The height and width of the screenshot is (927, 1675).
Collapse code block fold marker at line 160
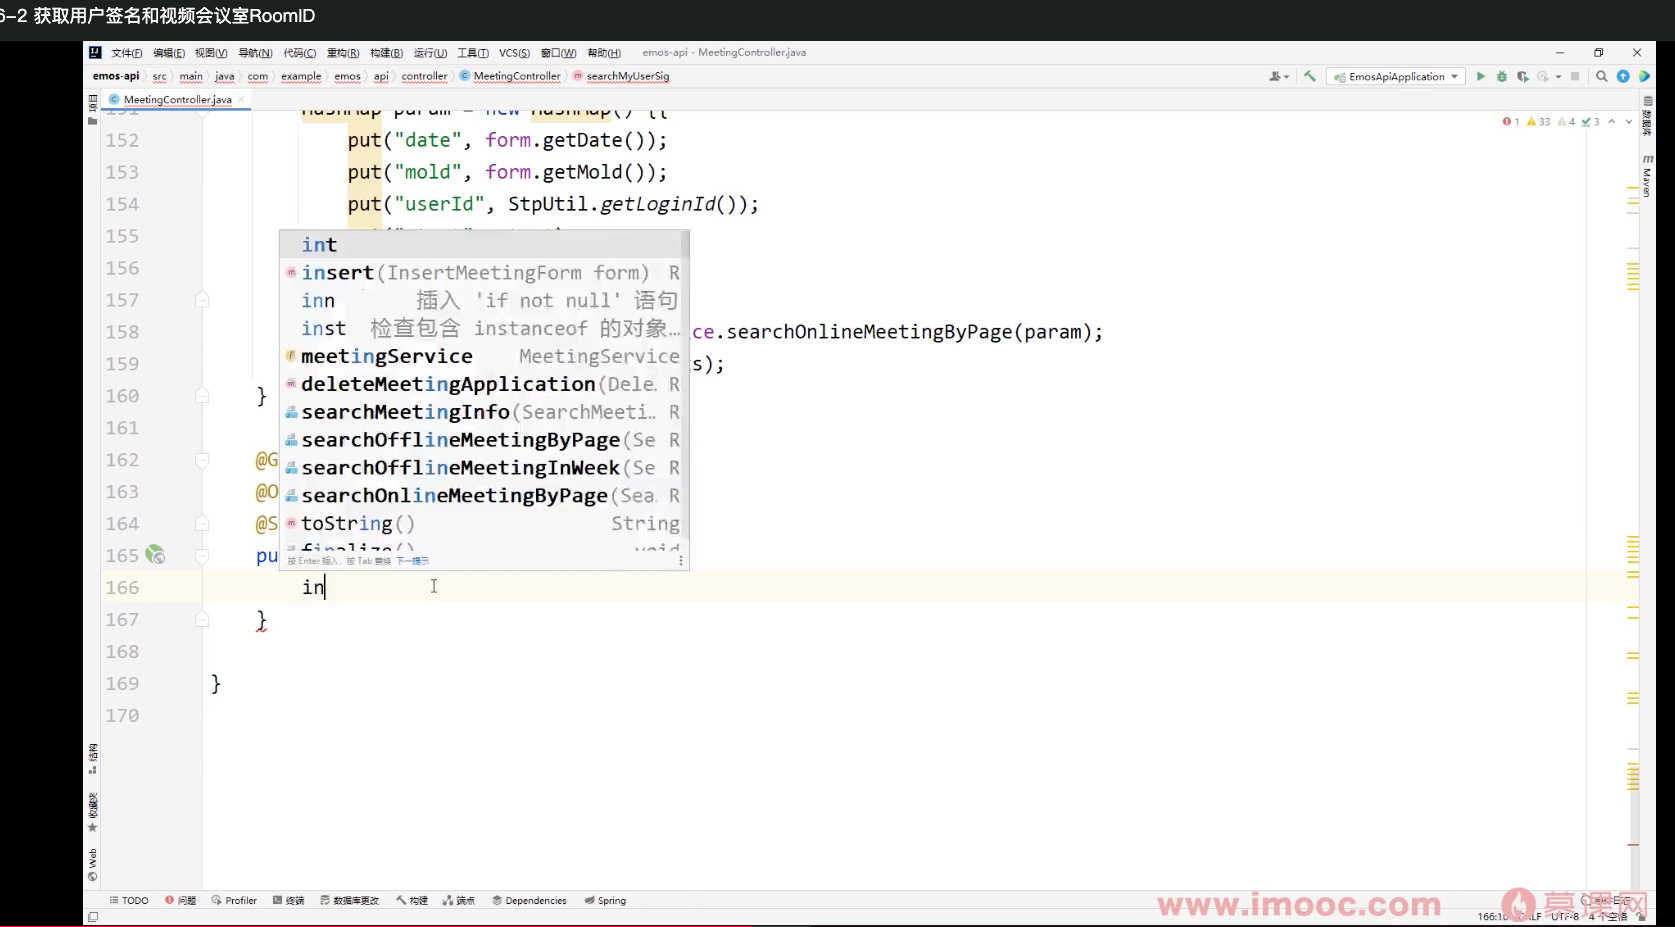(x=202, y=396)
